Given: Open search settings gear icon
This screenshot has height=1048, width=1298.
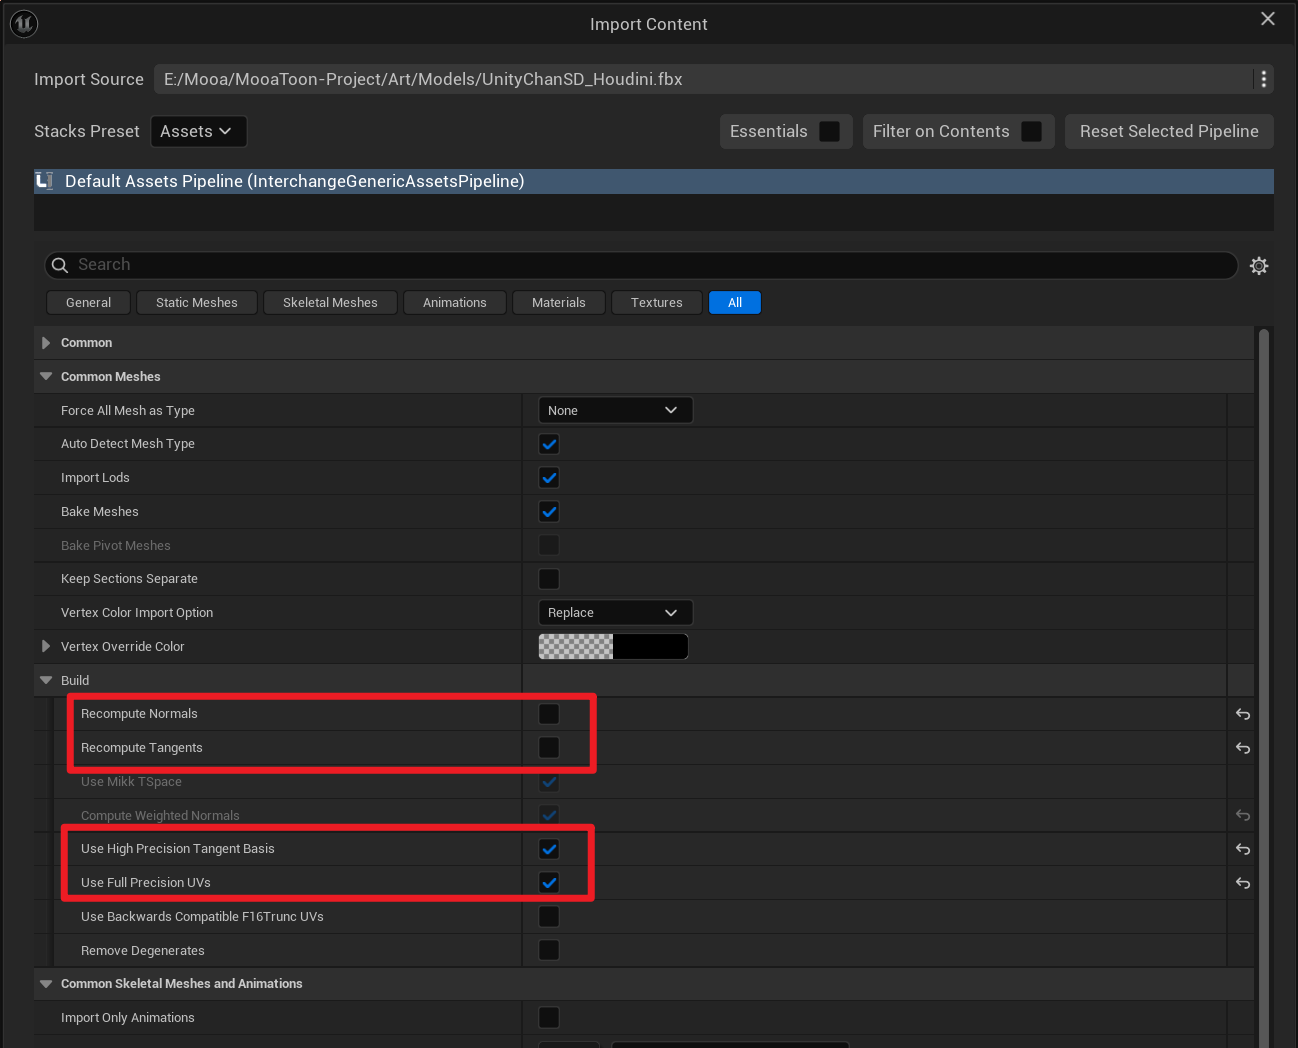Looking at the screenshot, I should (1259, 265).
